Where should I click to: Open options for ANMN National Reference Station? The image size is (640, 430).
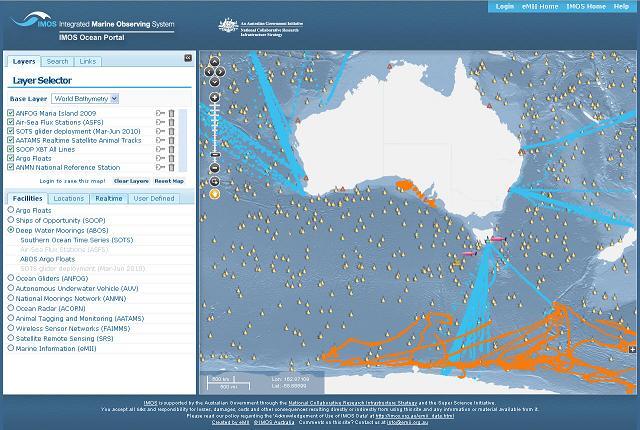click(x=160, y=167)
